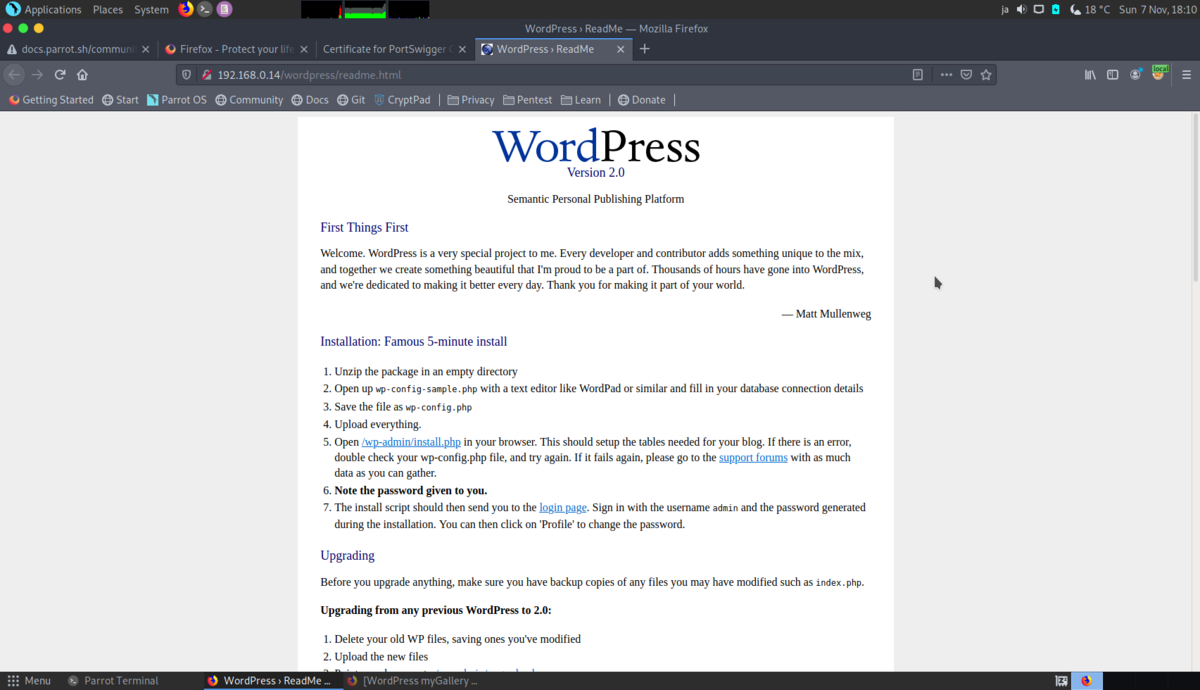Open the Start bookmark
This screenshot has height=690, width=1200.
[x=120, y=100]
